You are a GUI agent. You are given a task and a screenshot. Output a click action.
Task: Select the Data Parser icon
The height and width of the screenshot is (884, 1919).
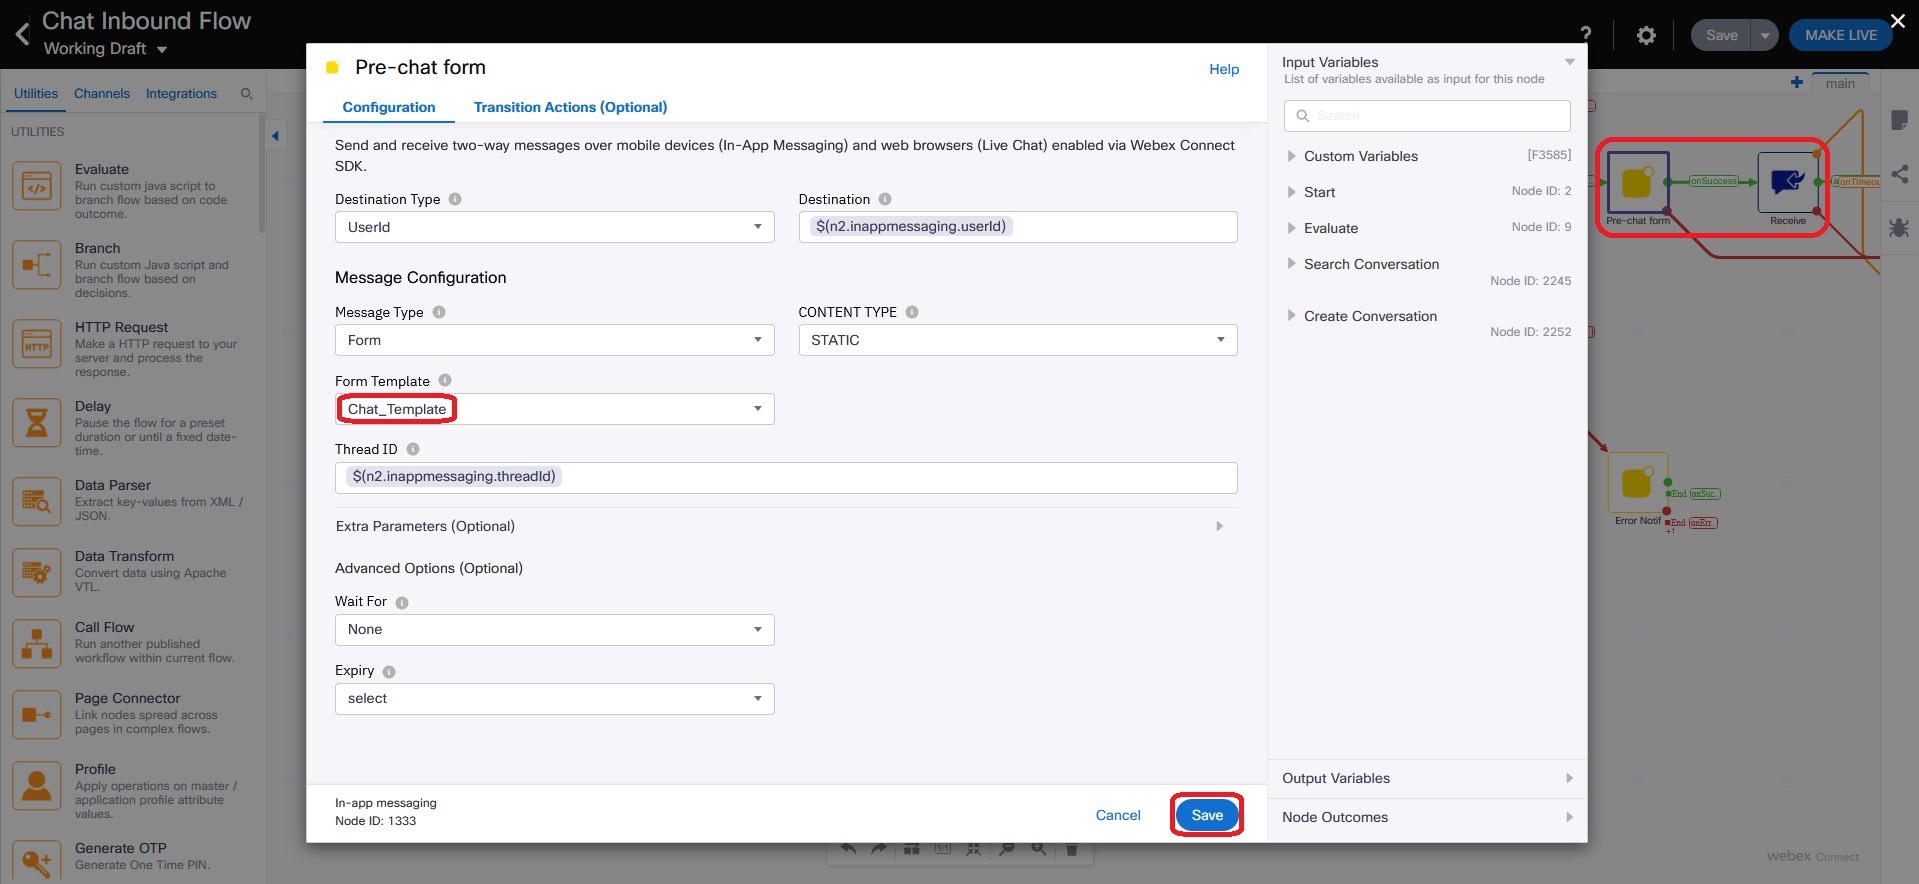pyautogui.click(x=37, y=502)
